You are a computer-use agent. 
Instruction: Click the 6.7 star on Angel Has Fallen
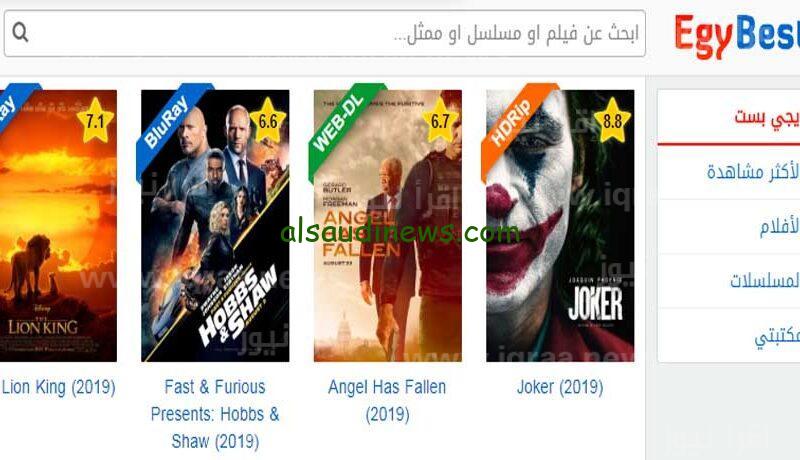(x=440, y=121)
